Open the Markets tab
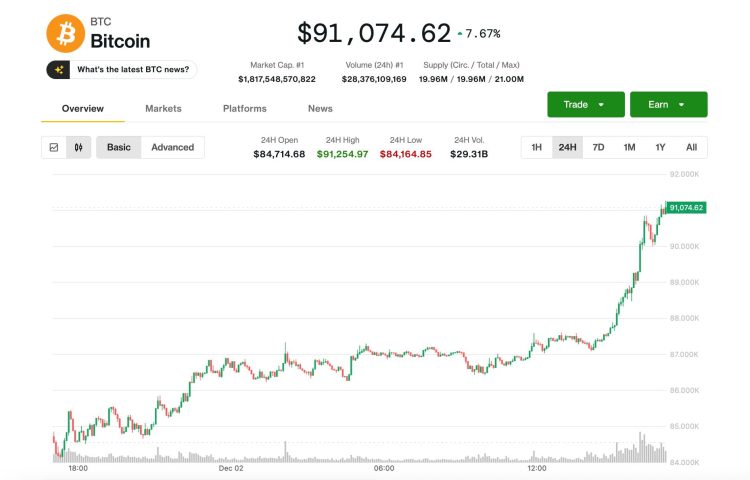 [163, 108]
